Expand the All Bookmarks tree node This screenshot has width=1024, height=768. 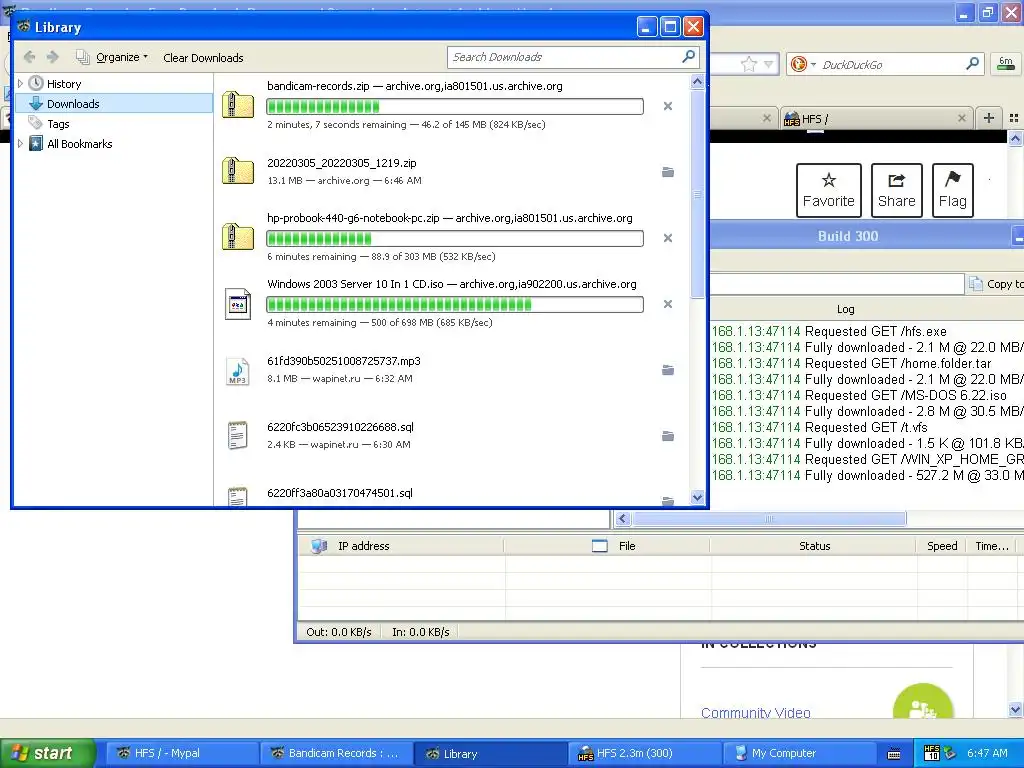click(x=20, y=144)
